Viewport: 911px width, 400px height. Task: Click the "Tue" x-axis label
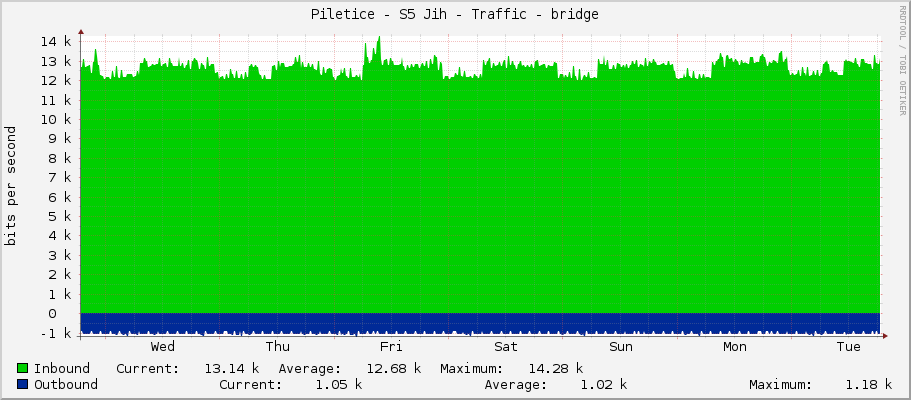pyautogui.click(x=849, y=347)
